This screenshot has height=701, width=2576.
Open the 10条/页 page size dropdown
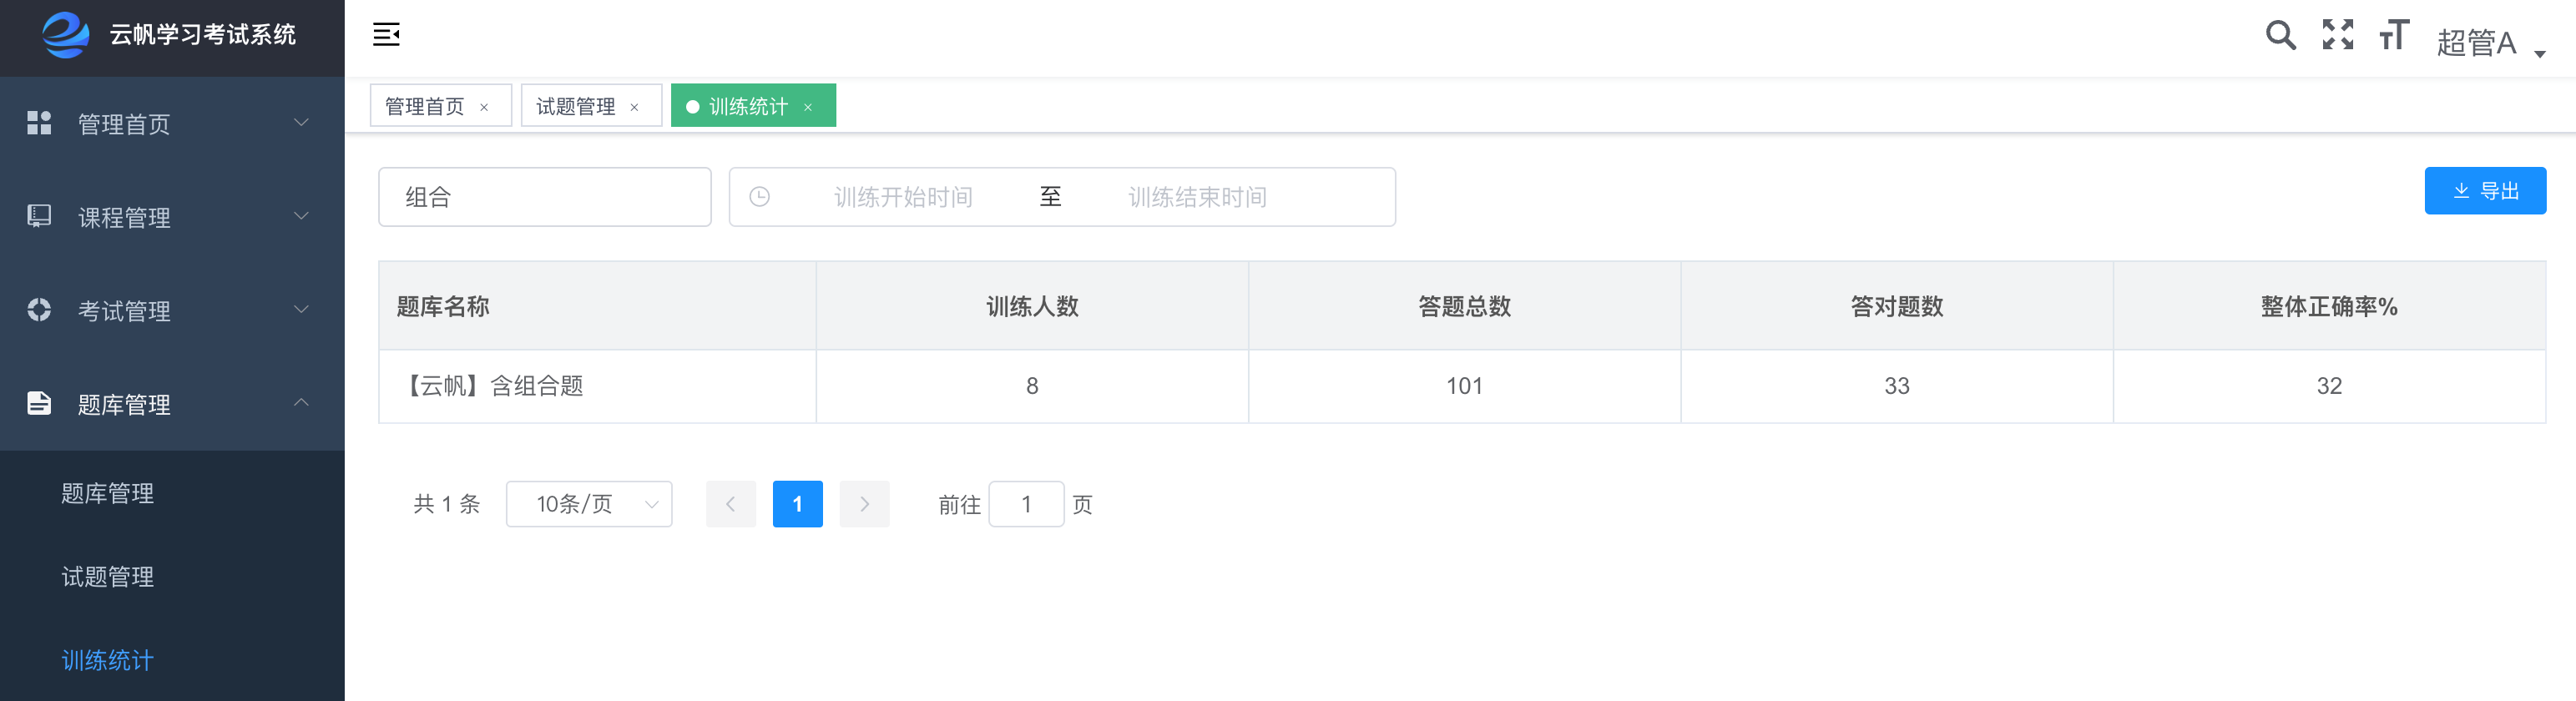[589, 504]
